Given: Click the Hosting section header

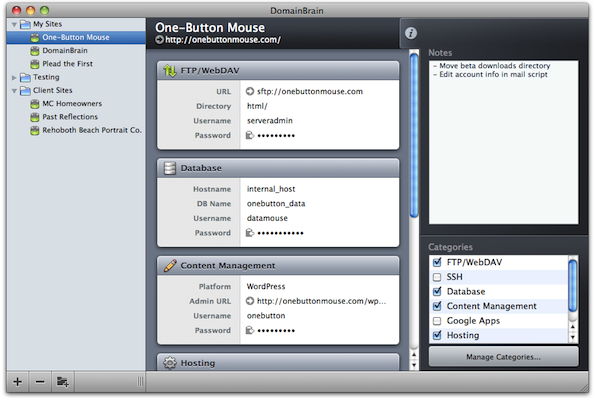Looking at the screenshot, I should [x=278, y=363].
